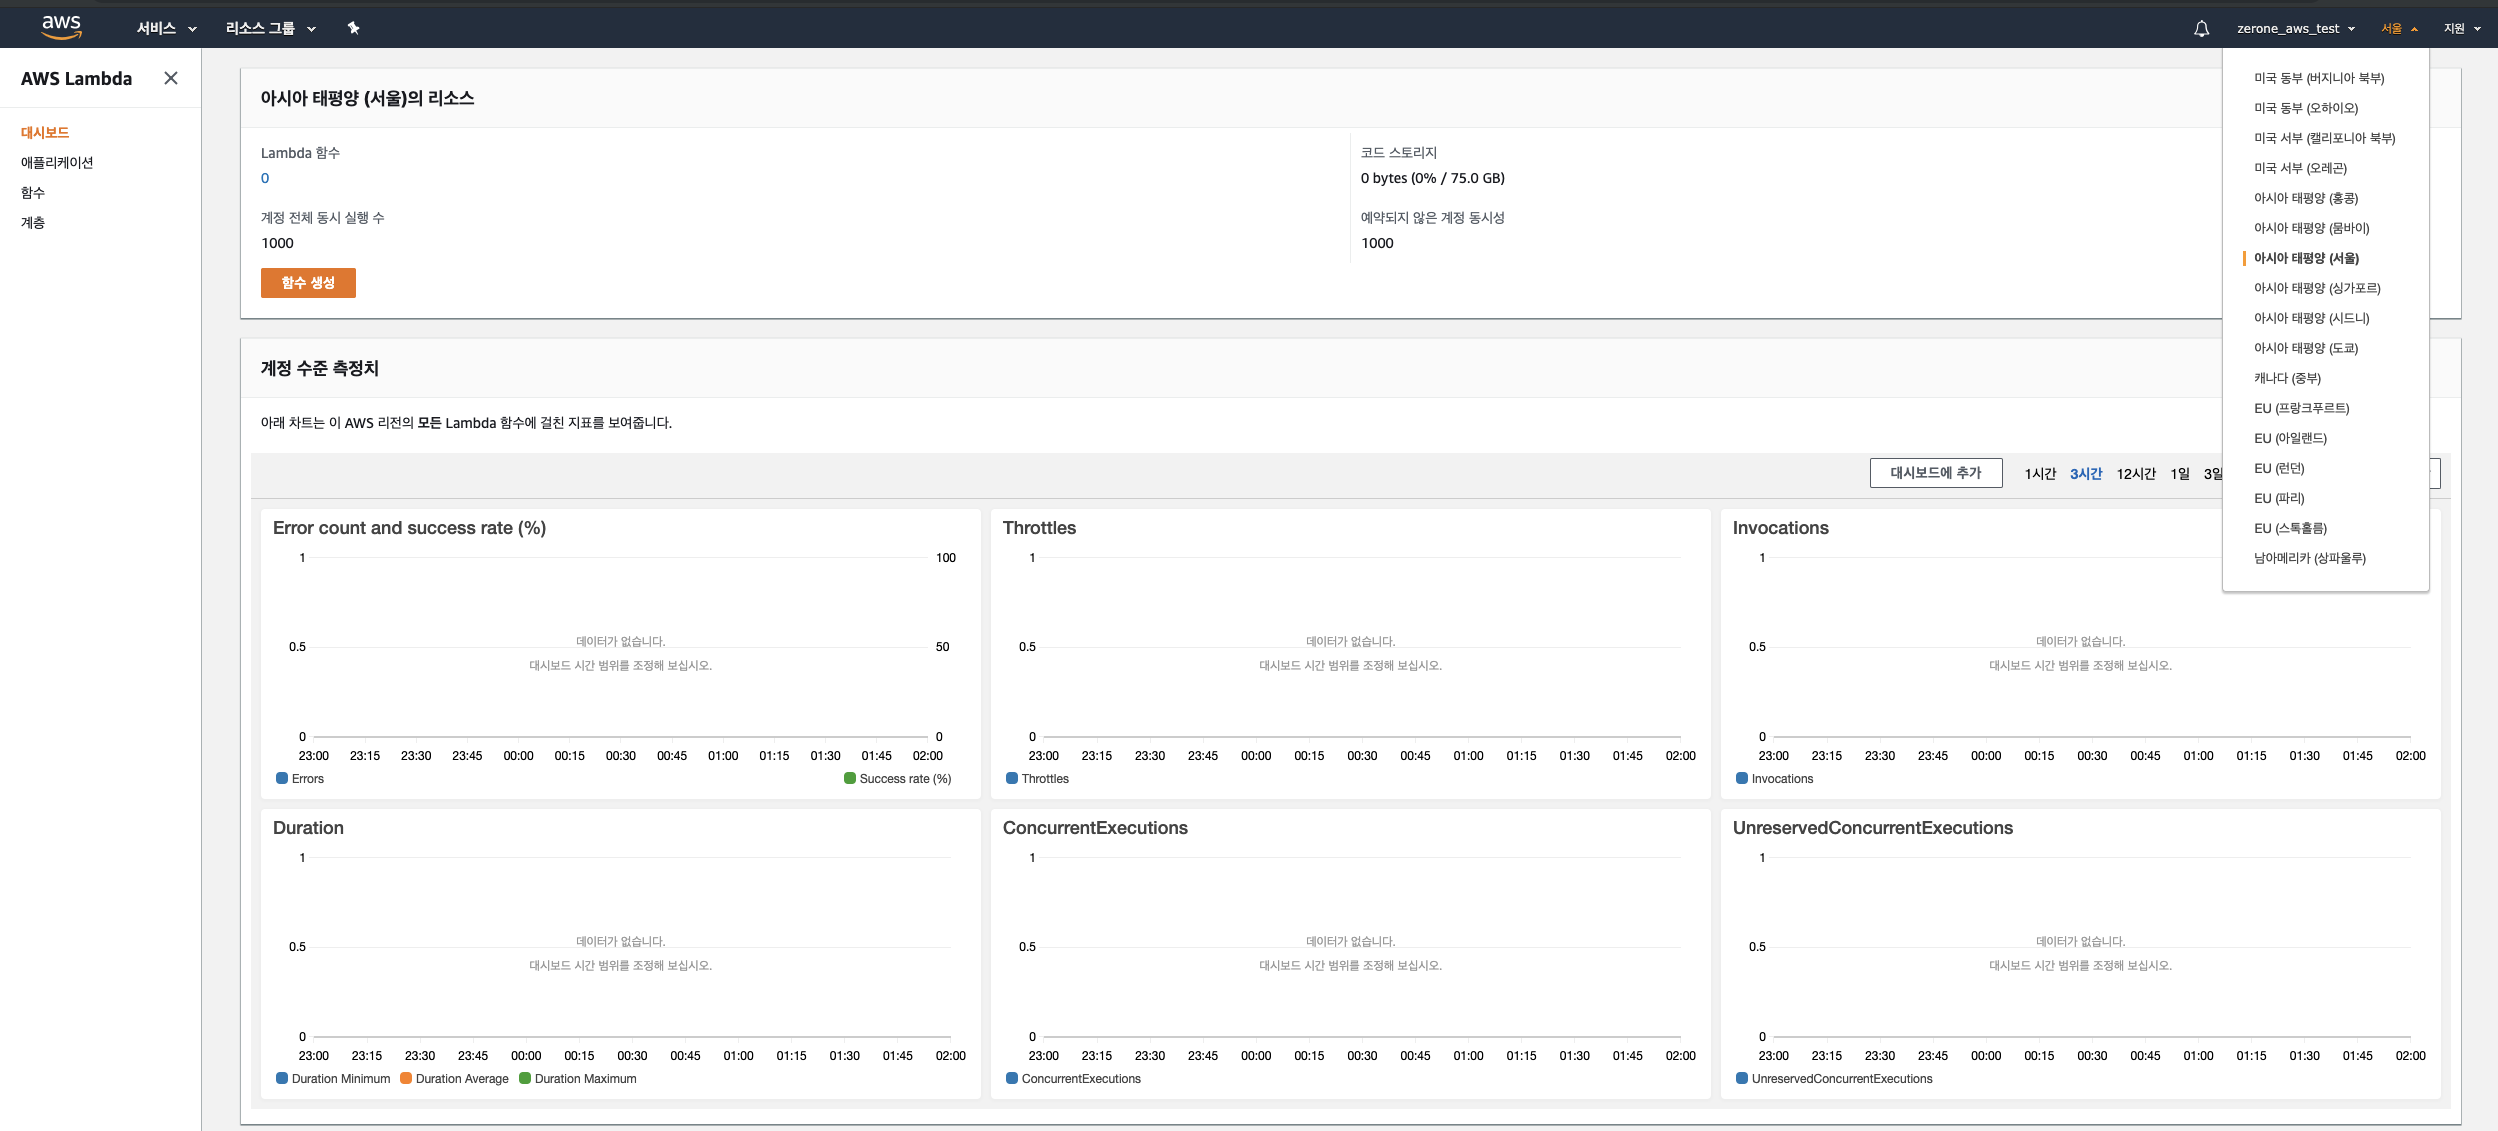Click the pin shortcut icon in navbar
This screenshot has width=2498, height=1131.
pos(353,28)
